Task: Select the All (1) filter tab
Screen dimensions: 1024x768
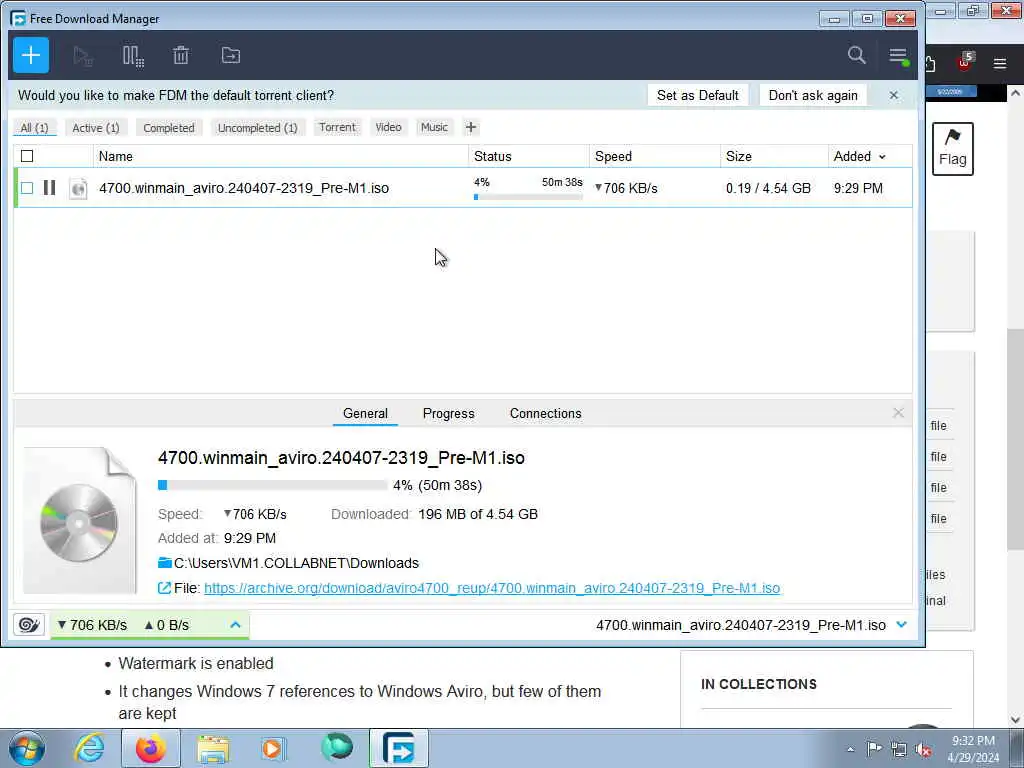Action: pos(35,128)
